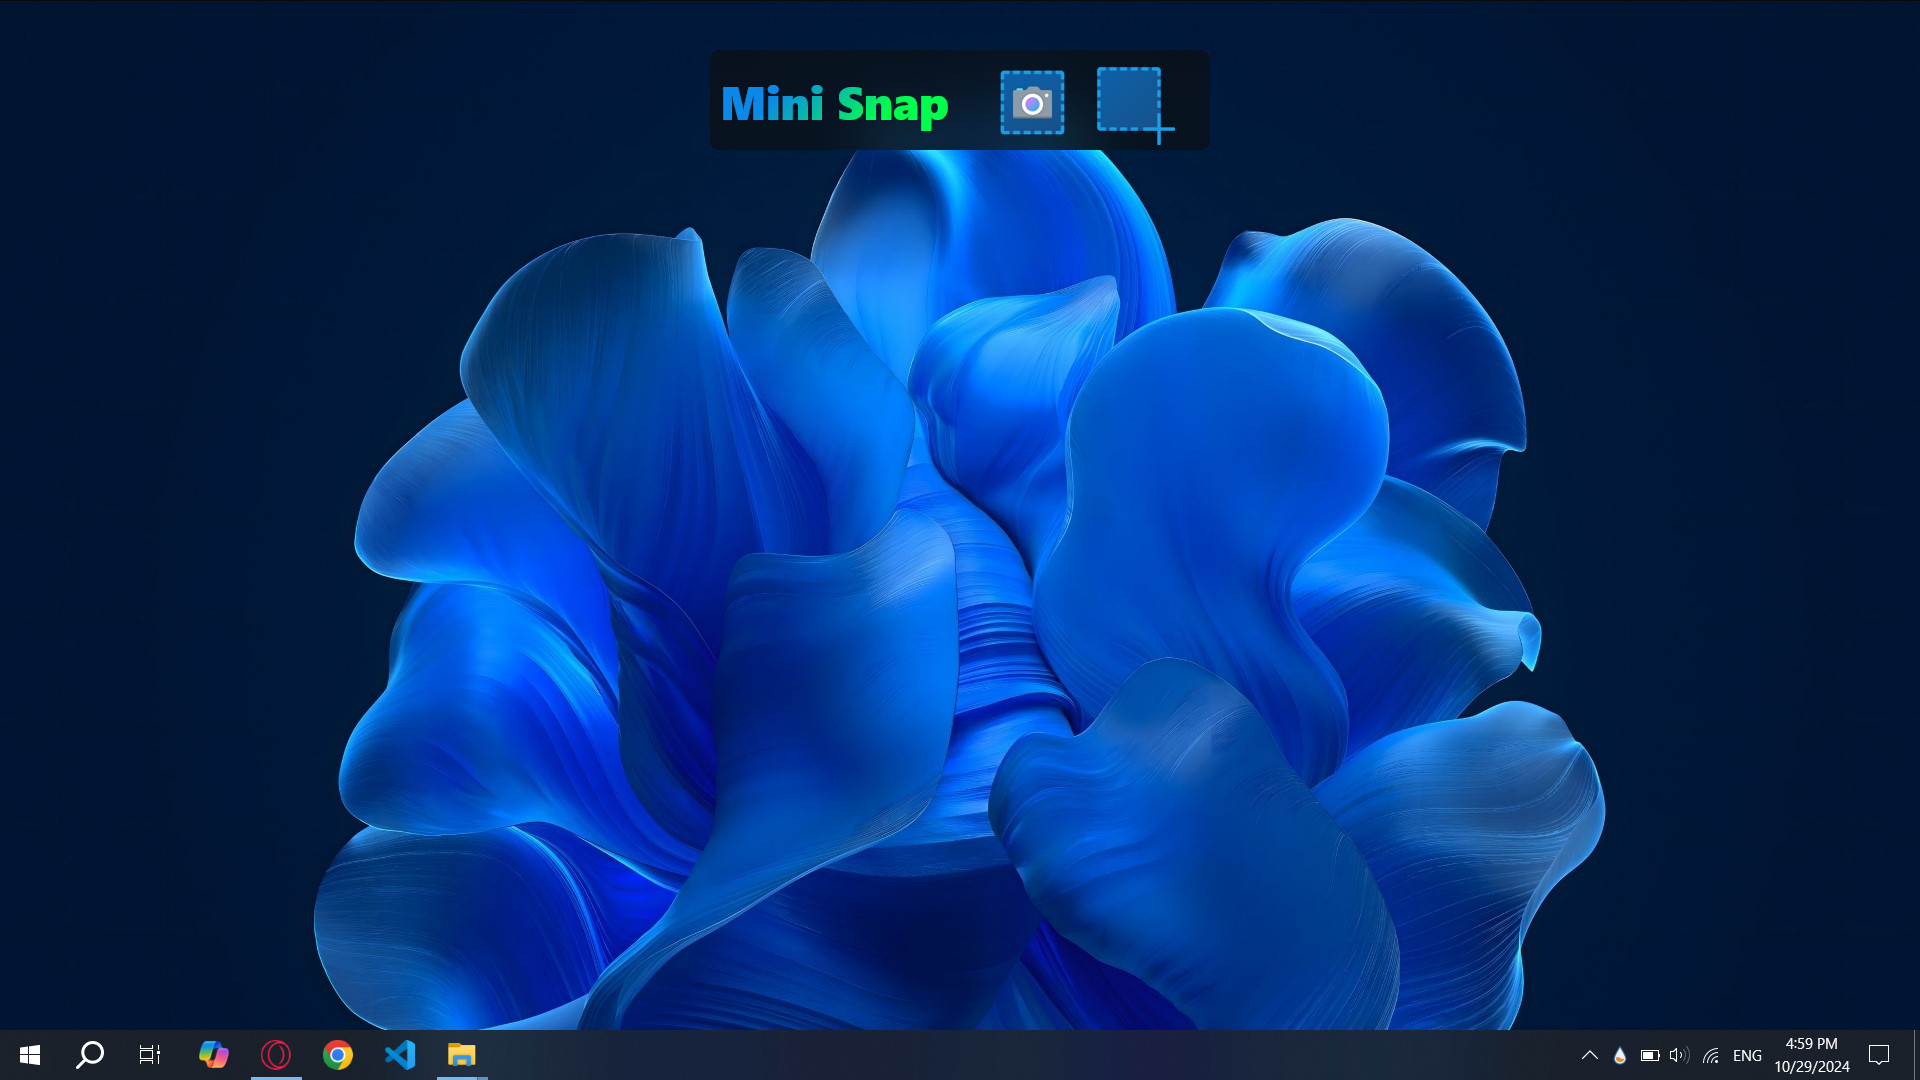Check battery status tray icon
Screen dimensions: 1920x1080
1650,1055
